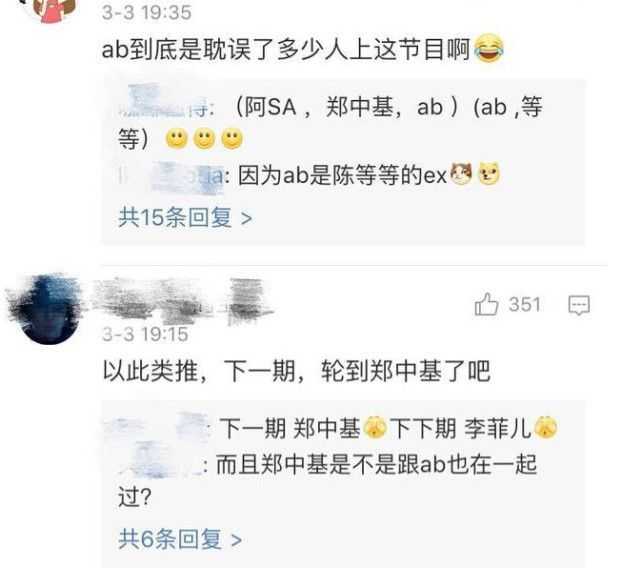This screenshot has height=568, width=641.
Task: Open the dark blurred commenter avatar
Action: click(46, 310)
